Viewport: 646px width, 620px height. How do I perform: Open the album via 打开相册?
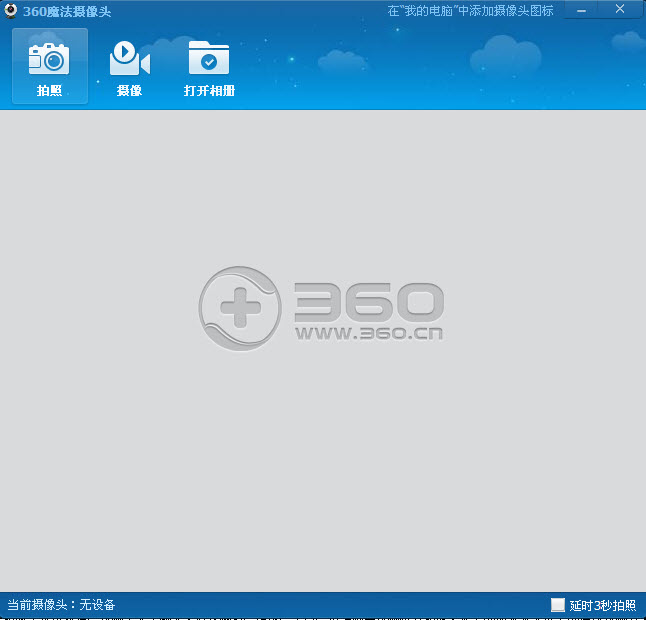209,68
